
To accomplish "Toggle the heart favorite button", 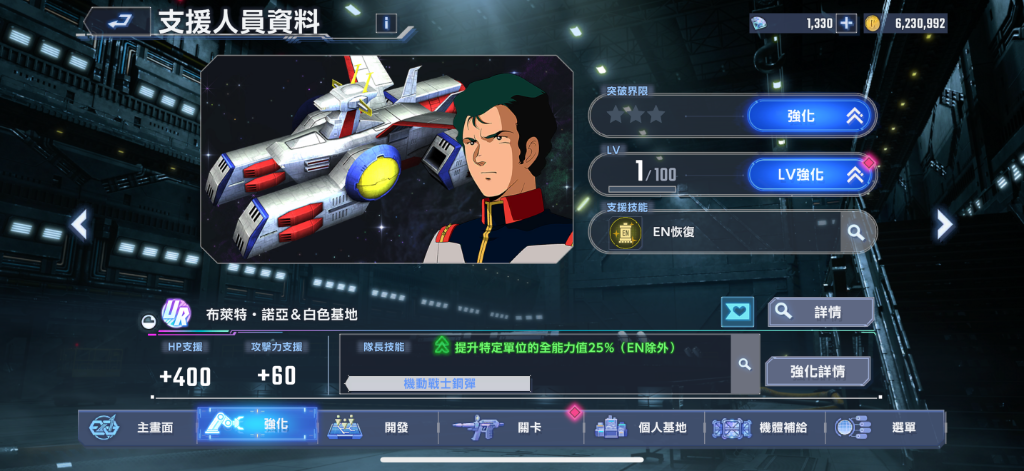I will (737, 312).
